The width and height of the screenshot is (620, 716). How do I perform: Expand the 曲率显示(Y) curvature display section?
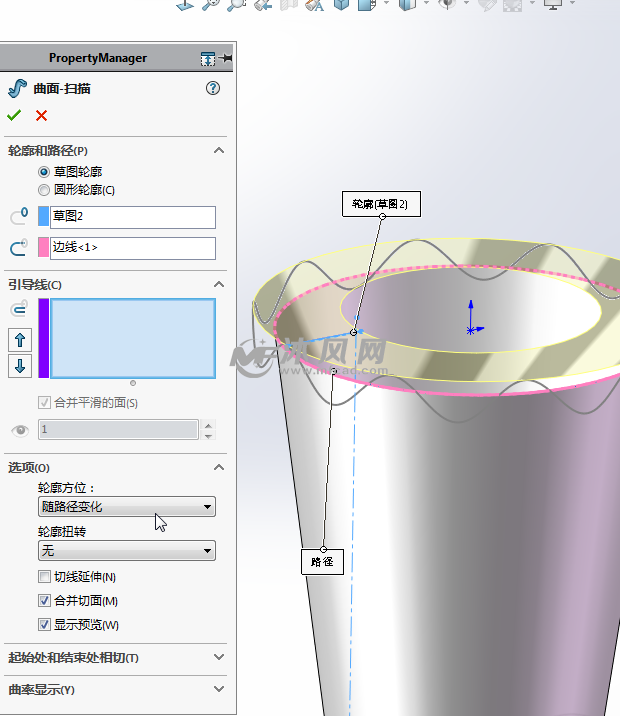[x=219, y=689]
